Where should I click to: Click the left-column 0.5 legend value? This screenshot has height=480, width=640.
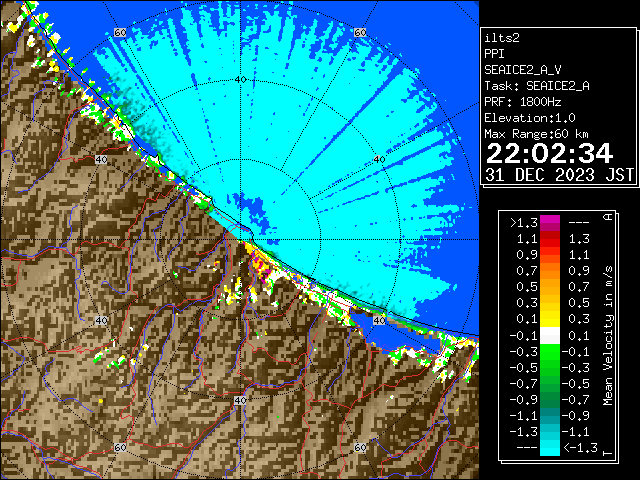527,287
